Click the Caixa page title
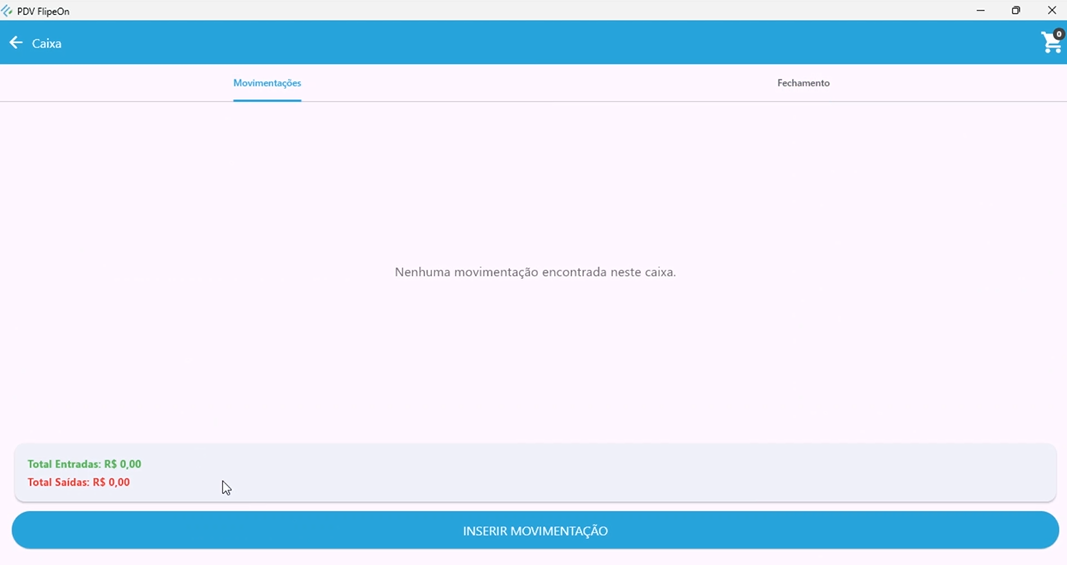The height and width of the screenshot is (565, 1067). pos(47,44)
